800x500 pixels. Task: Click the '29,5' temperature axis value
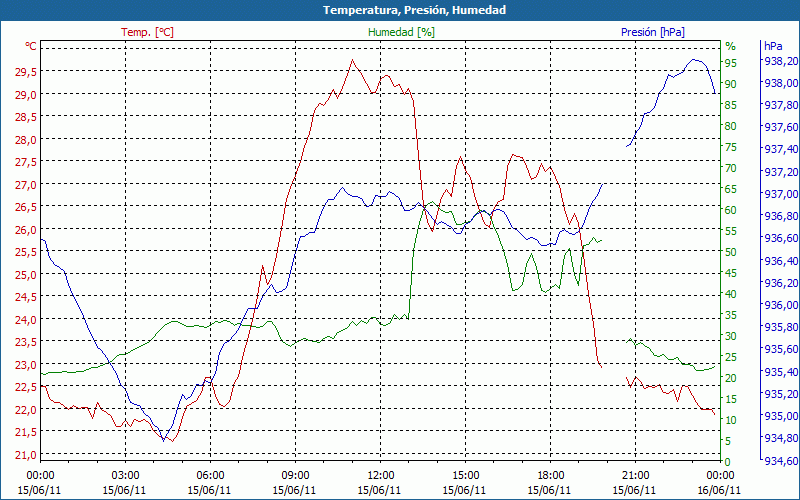pyautogui.click(x=26, y=72)
